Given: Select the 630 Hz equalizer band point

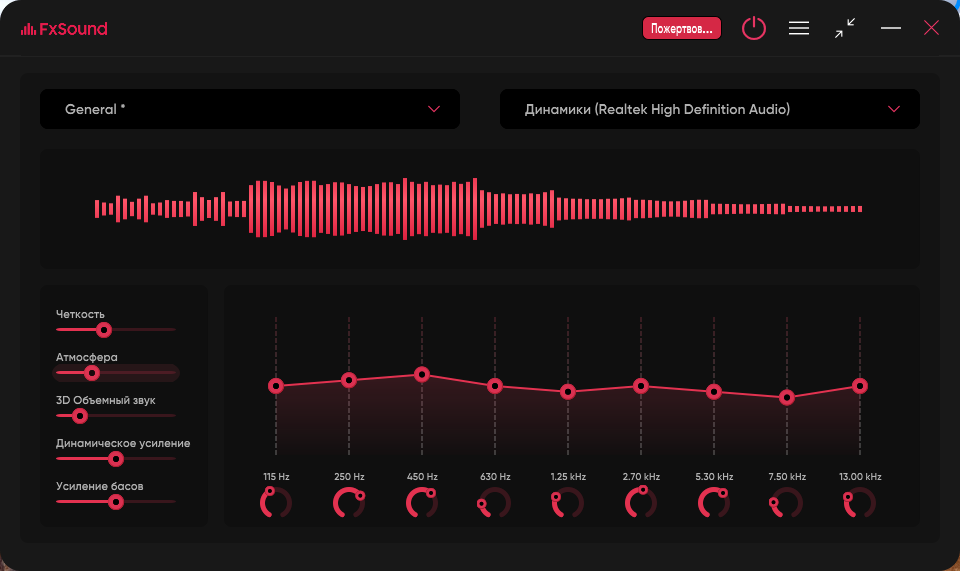Looking at the screenshot, I should [495, 386].
